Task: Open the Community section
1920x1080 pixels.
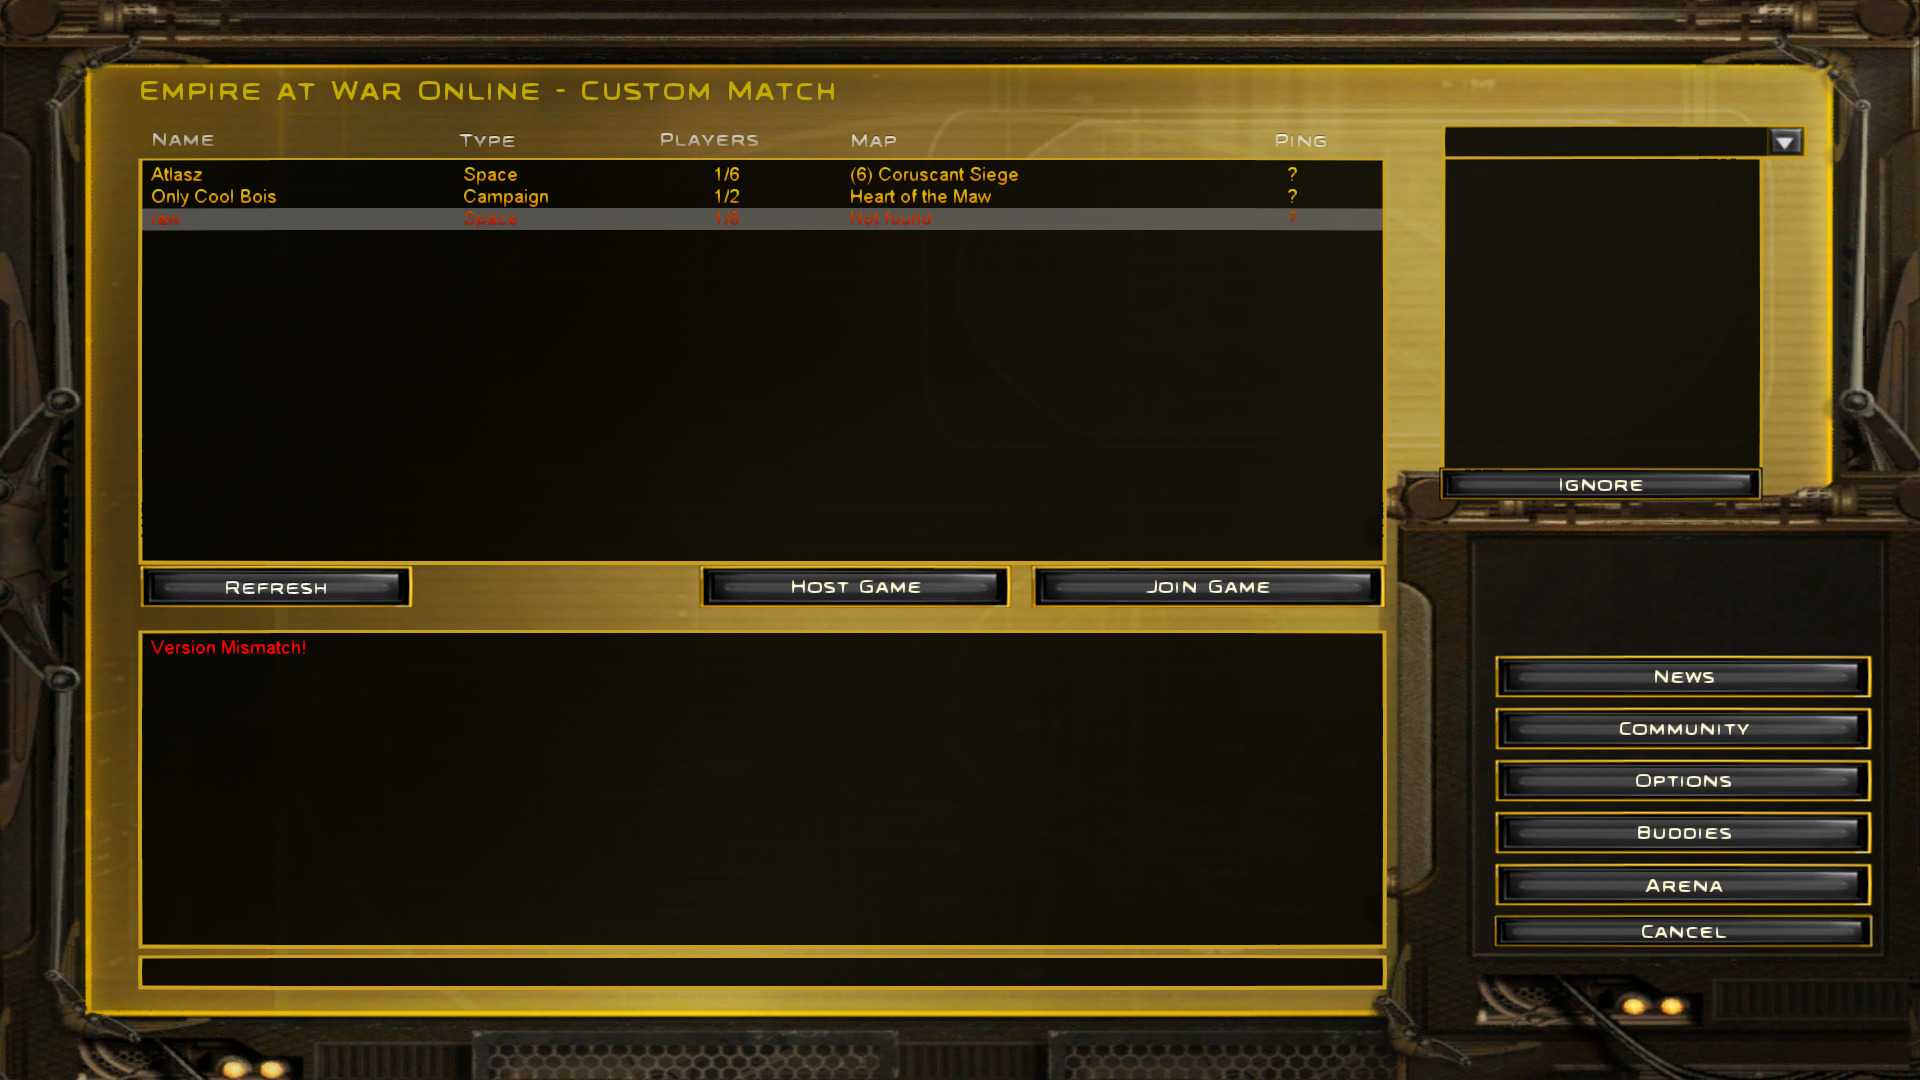Action: tap(1683, 728)
